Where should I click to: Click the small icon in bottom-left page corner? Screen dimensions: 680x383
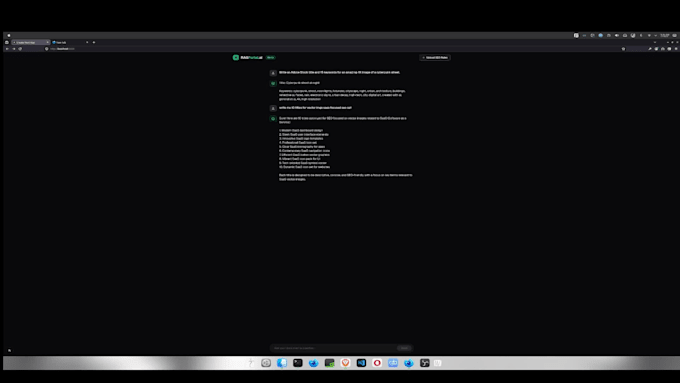[9, 350]
